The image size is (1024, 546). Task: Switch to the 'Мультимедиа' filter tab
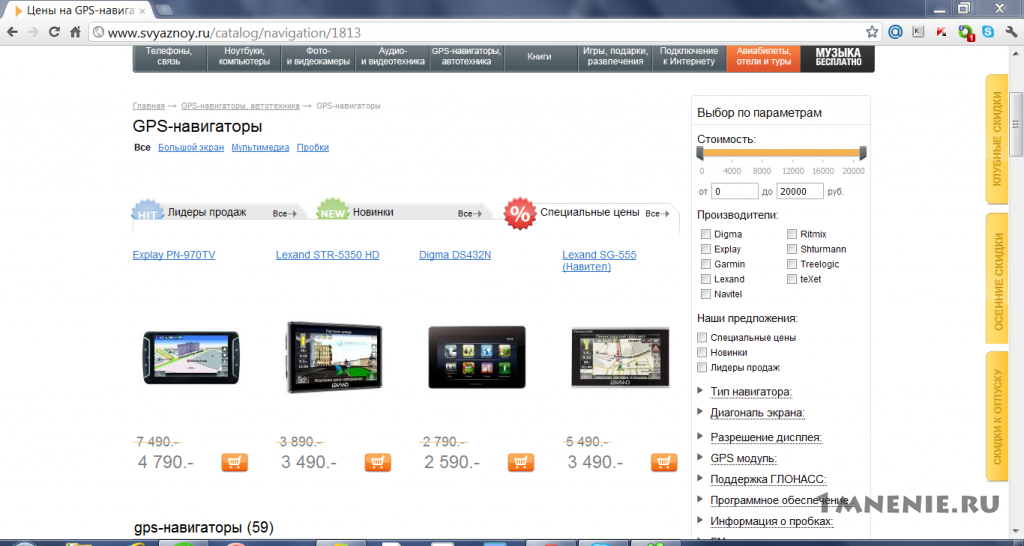pyautogui.click(x=260, y=148)
